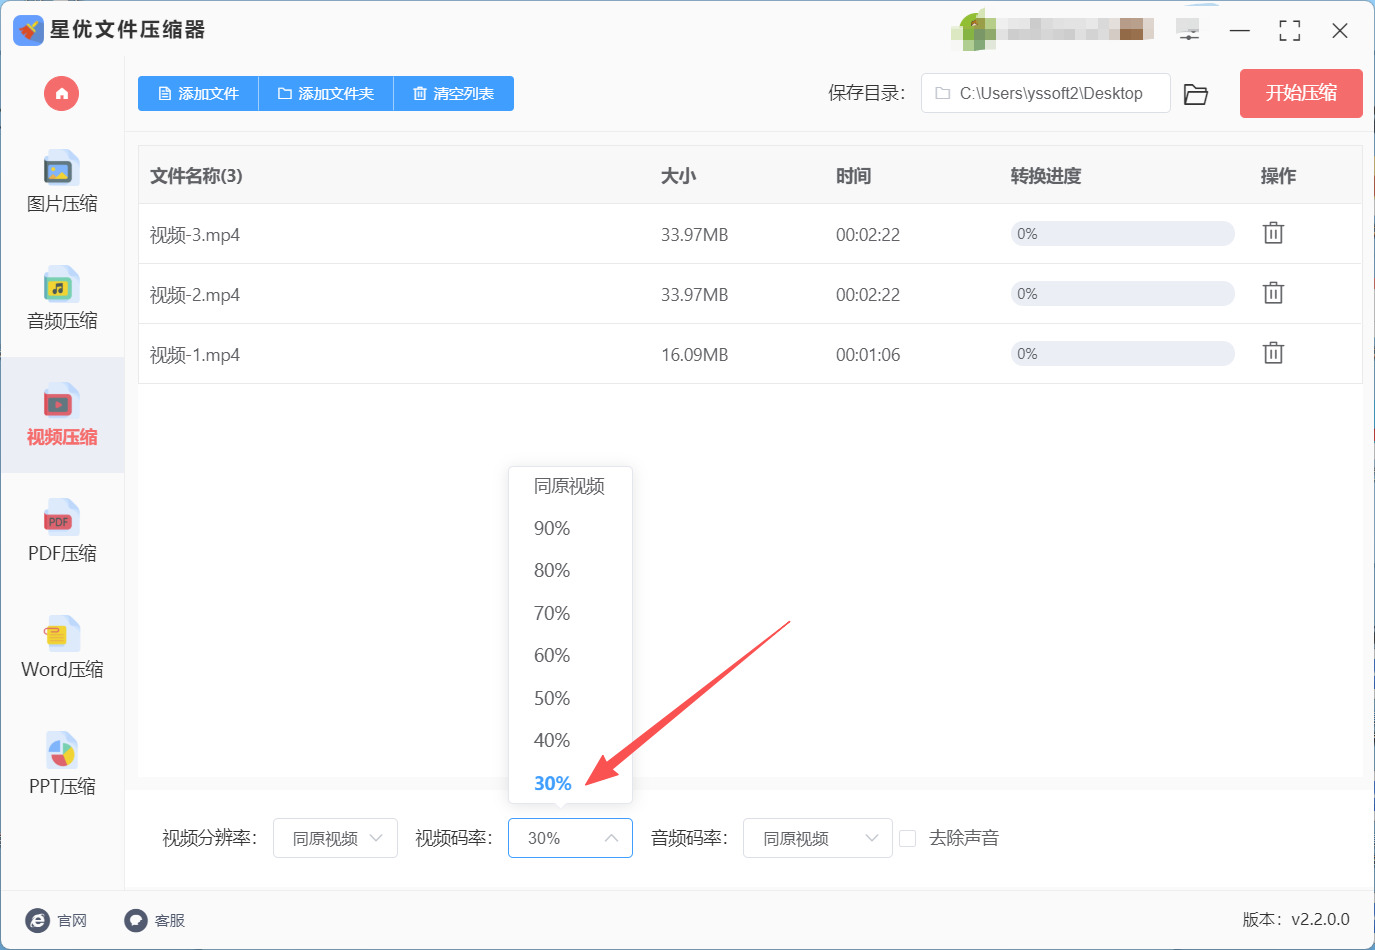Go to PDF压缩 section
Screen dimensions: 1375x950
click(62, 532)
